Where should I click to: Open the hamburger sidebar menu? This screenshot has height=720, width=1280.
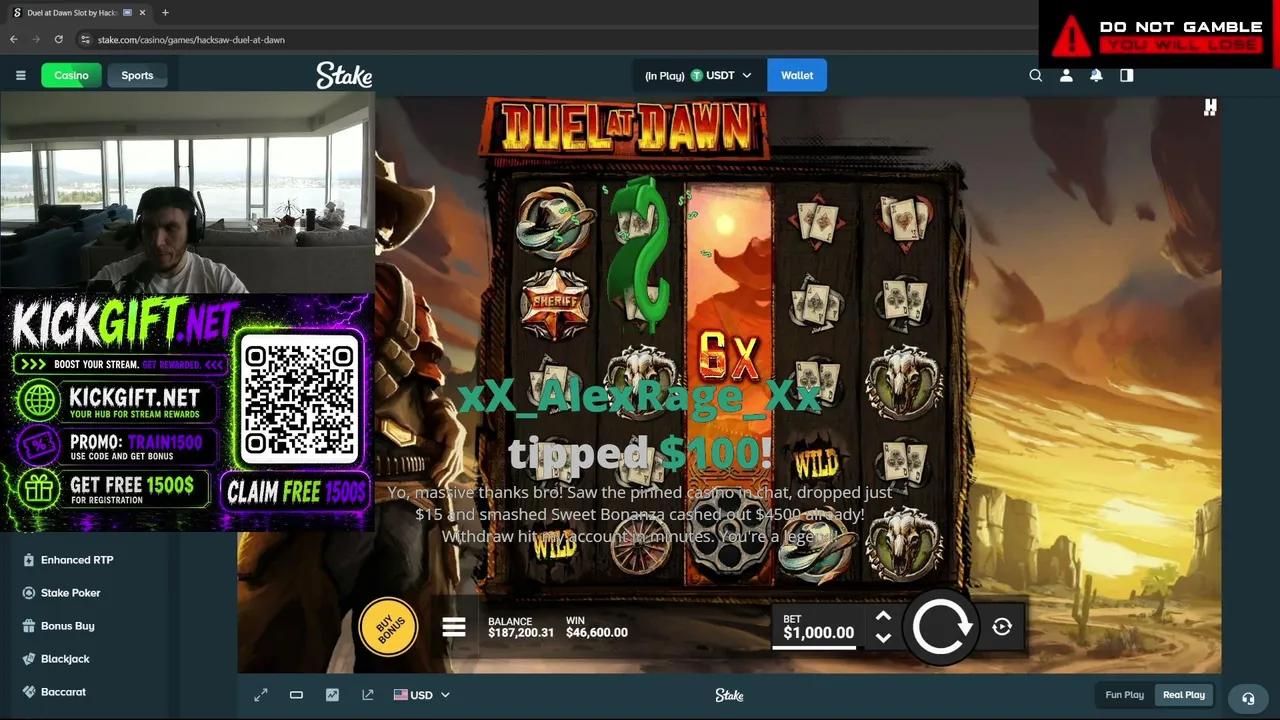point(20,75)
